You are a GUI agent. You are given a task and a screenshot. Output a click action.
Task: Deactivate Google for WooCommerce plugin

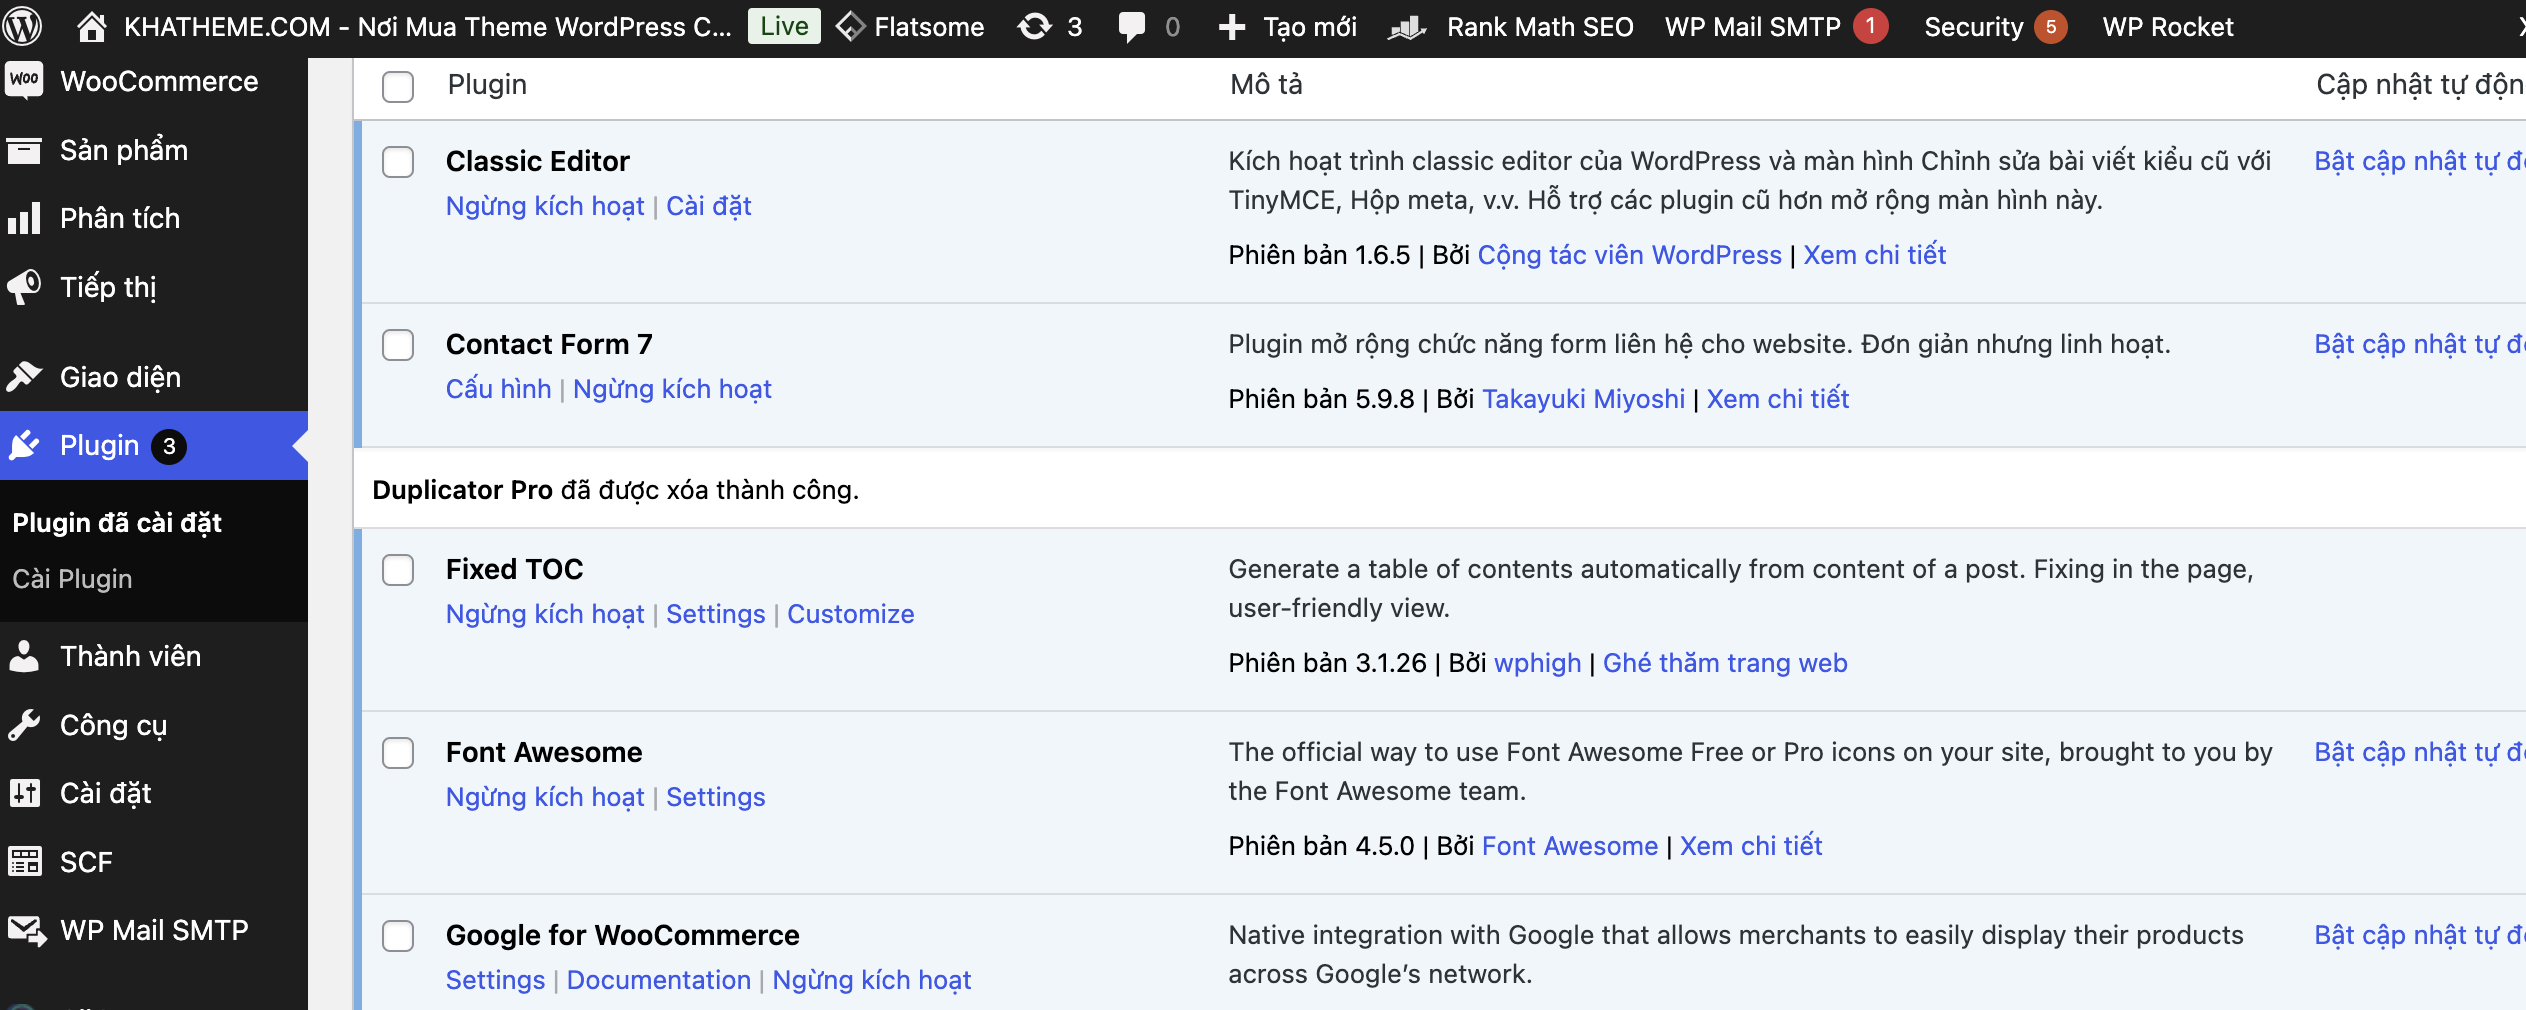(872, 980)
